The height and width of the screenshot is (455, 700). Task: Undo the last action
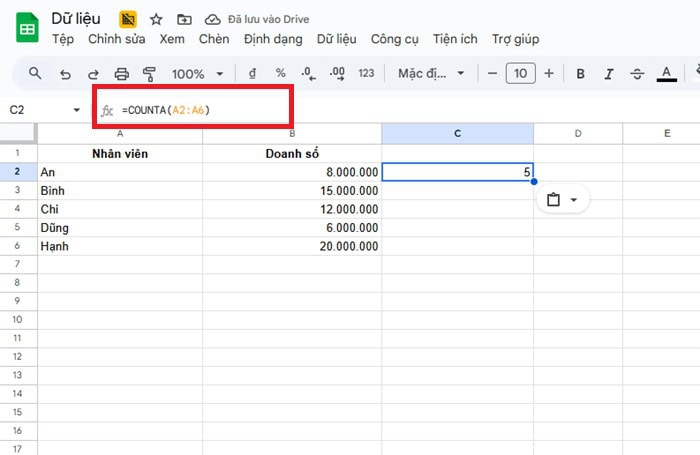point(65,74)
